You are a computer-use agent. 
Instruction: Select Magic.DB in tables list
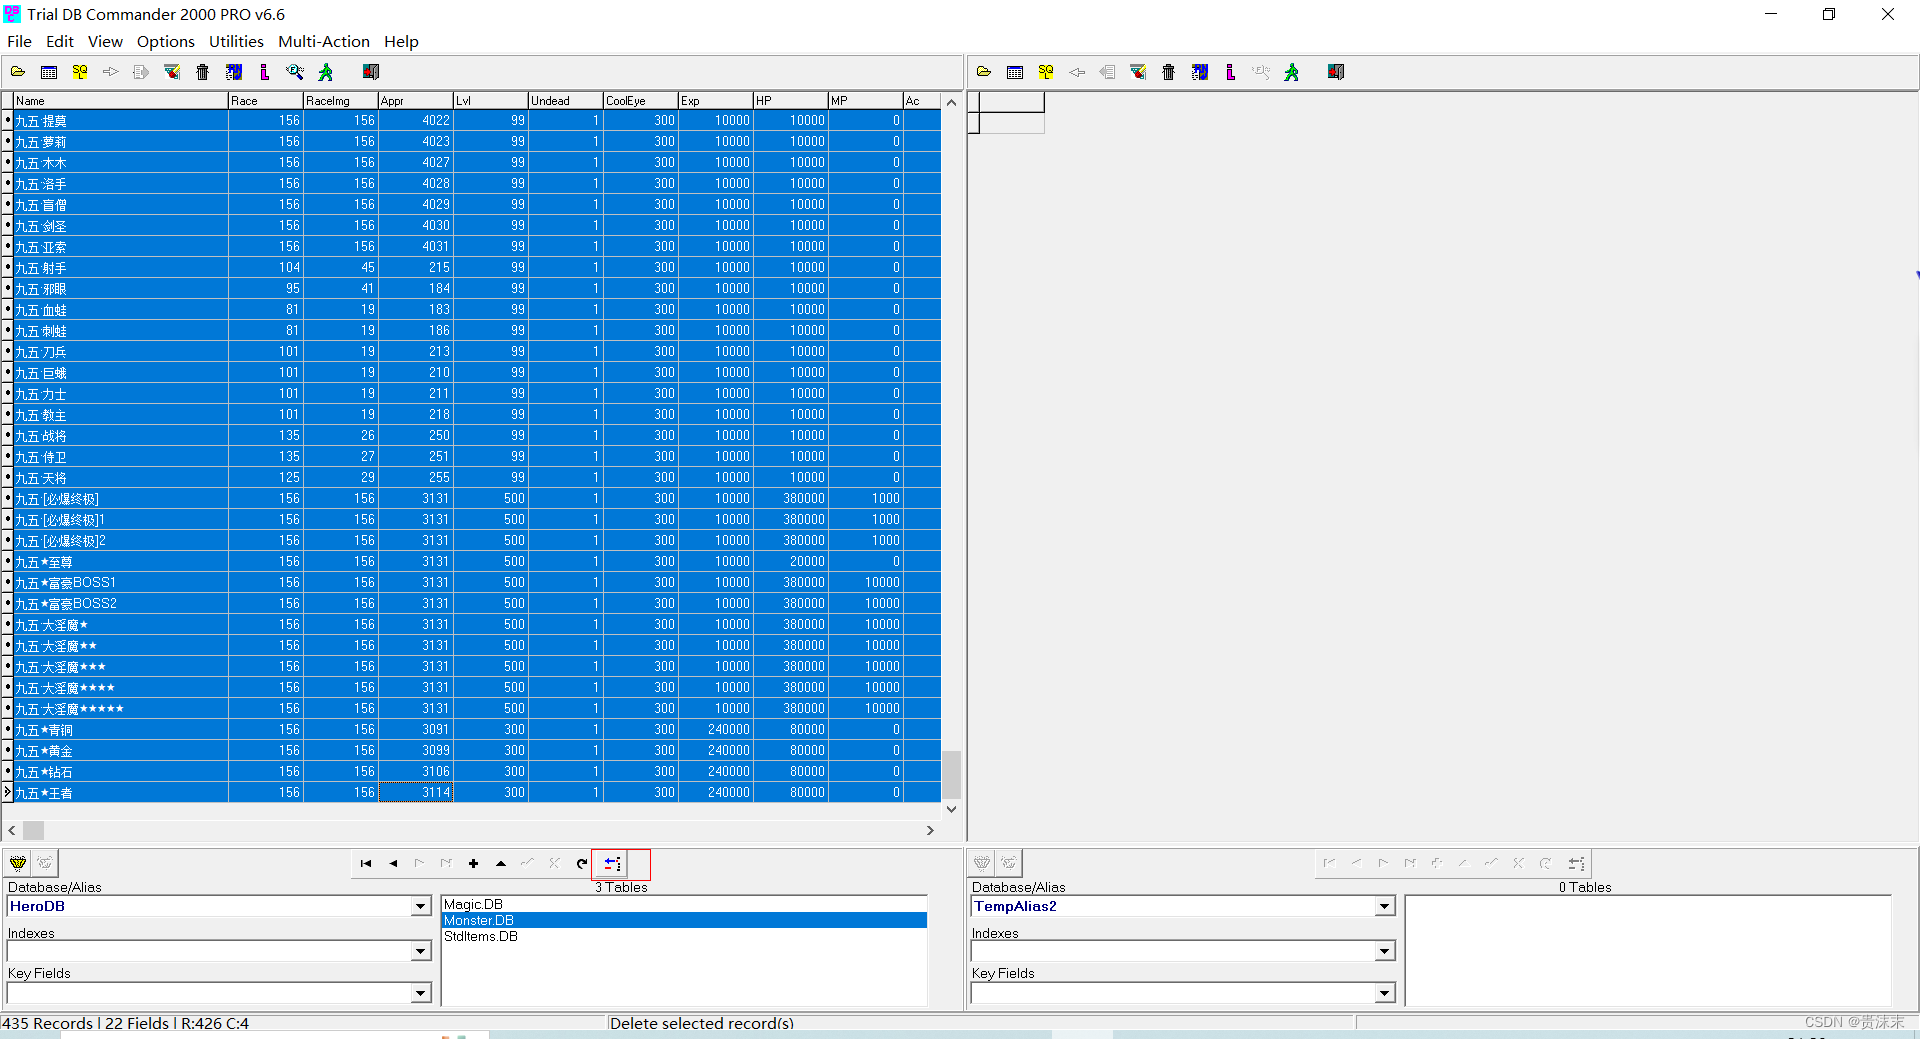click(684, 904)
